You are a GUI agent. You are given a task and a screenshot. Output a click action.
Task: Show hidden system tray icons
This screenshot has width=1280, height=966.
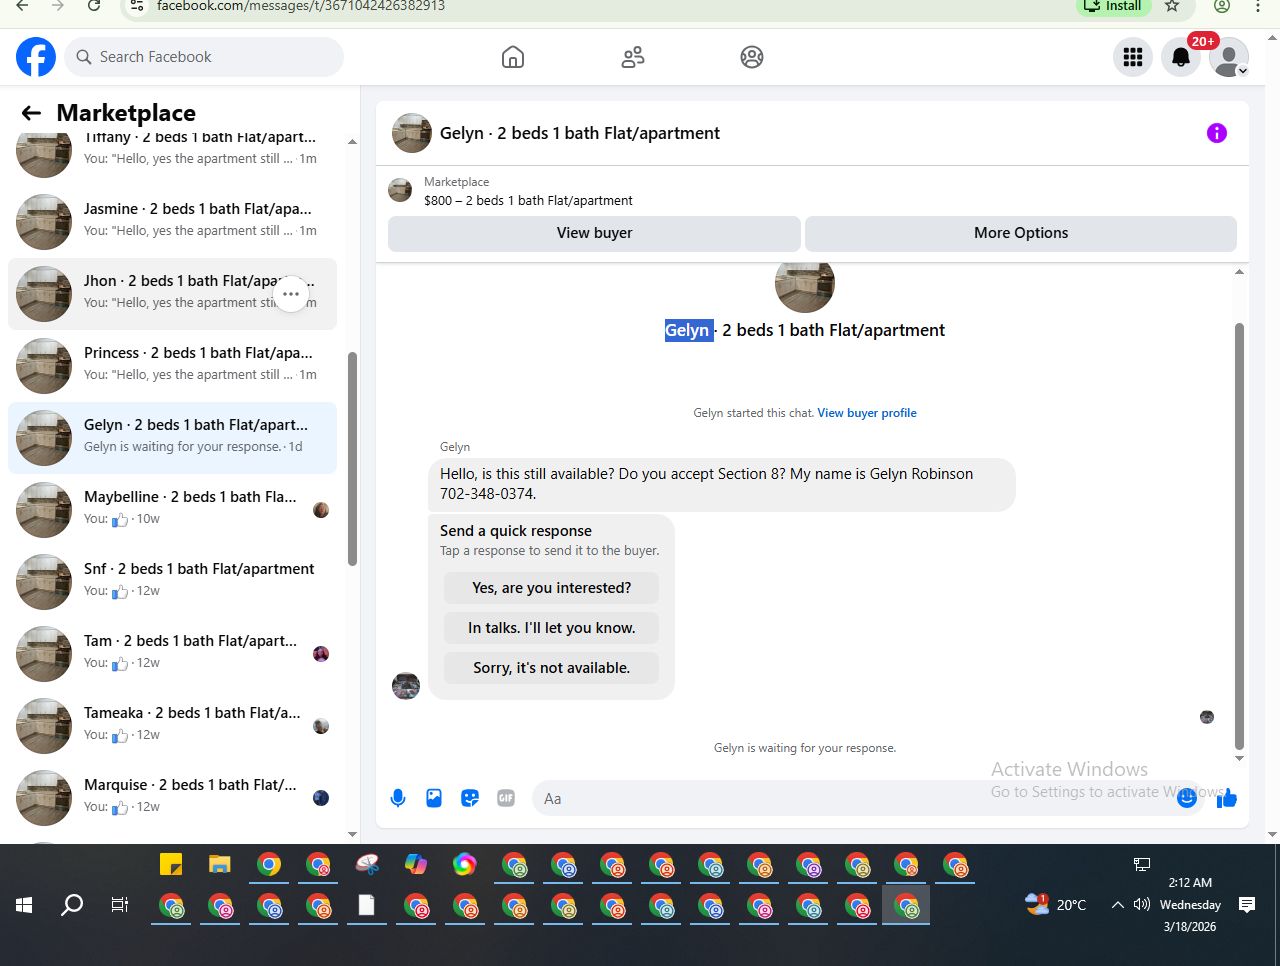coord(1118,905)
